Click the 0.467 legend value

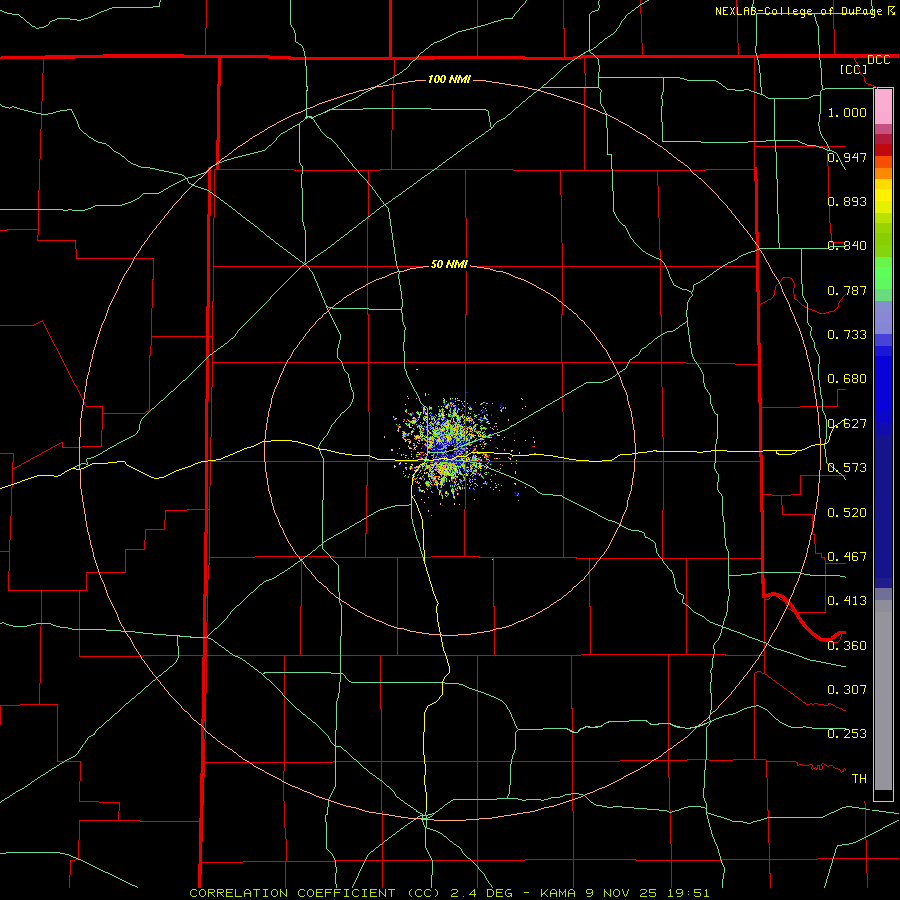[847, 556]
